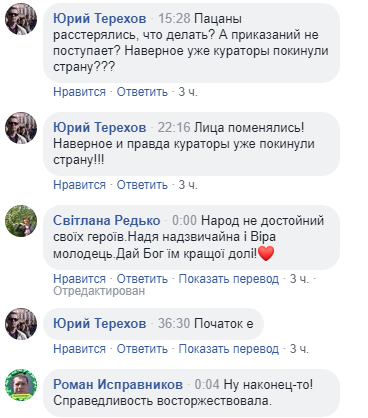The image size is (368, 418).
Task: Click avatar beside the 36:30 comment
Action: click(21, 324)
